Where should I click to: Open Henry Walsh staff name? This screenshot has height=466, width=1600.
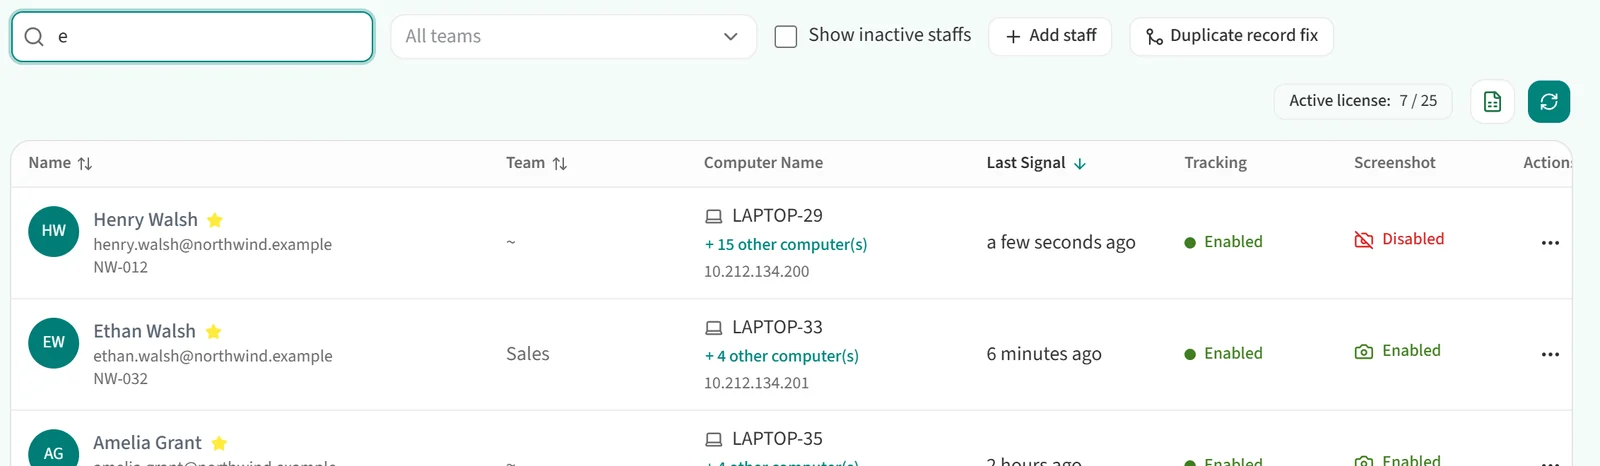pos(145,220)
